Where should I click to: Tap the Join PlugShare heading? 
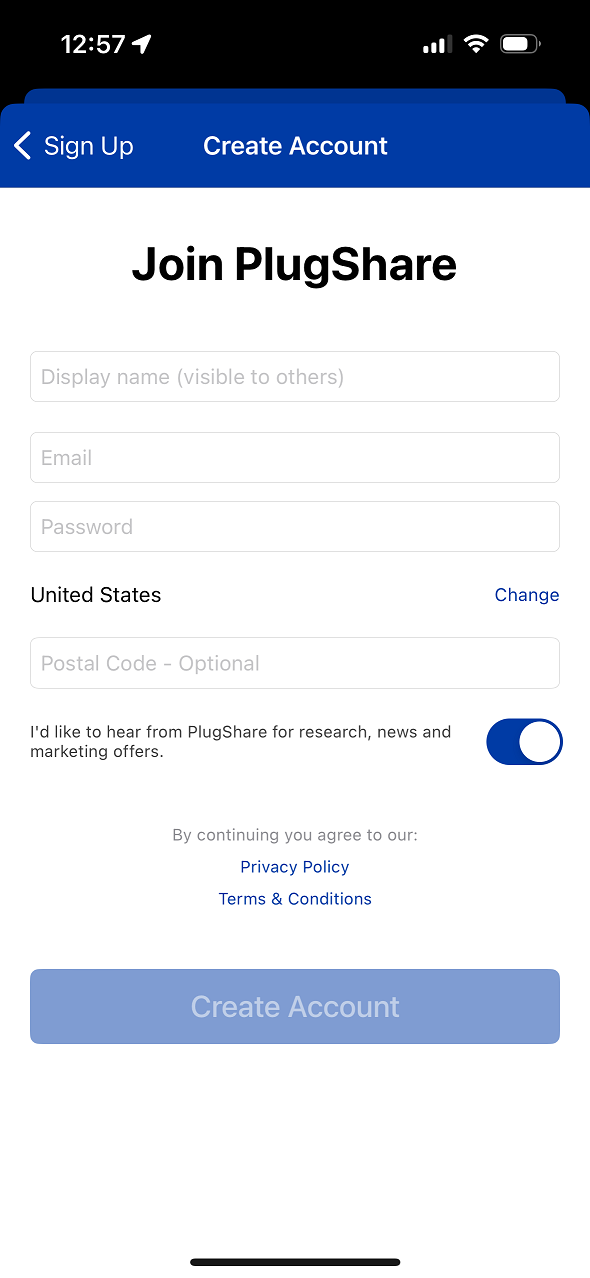[295, 264]
